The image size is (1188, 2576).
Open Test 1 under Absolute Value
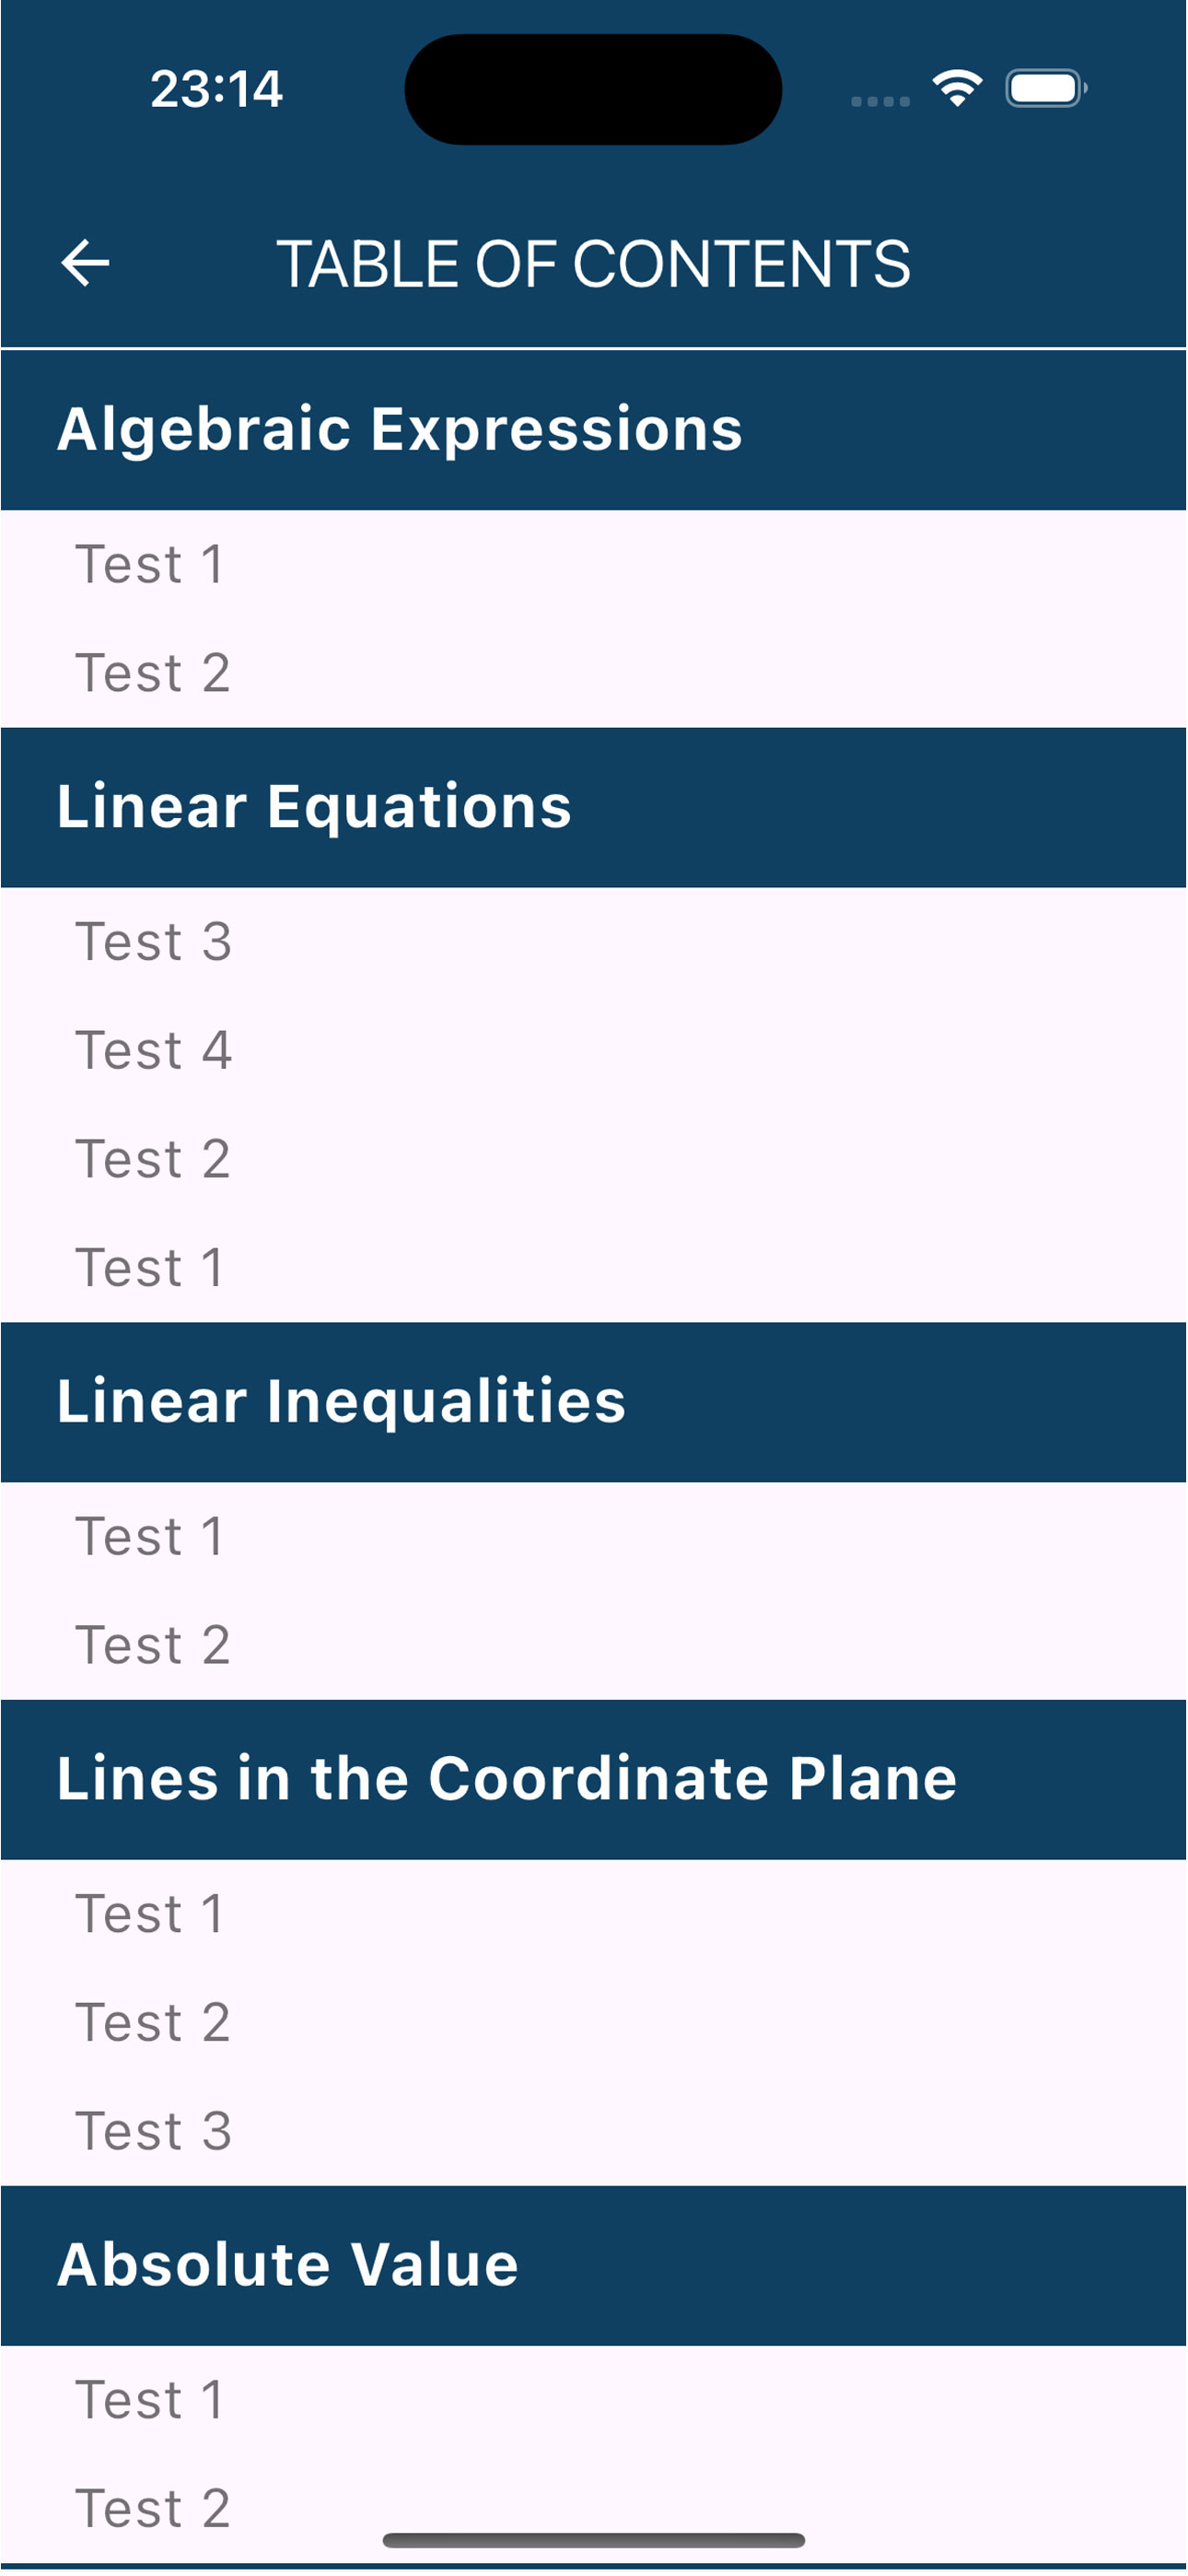click(x=594, y=2401)
